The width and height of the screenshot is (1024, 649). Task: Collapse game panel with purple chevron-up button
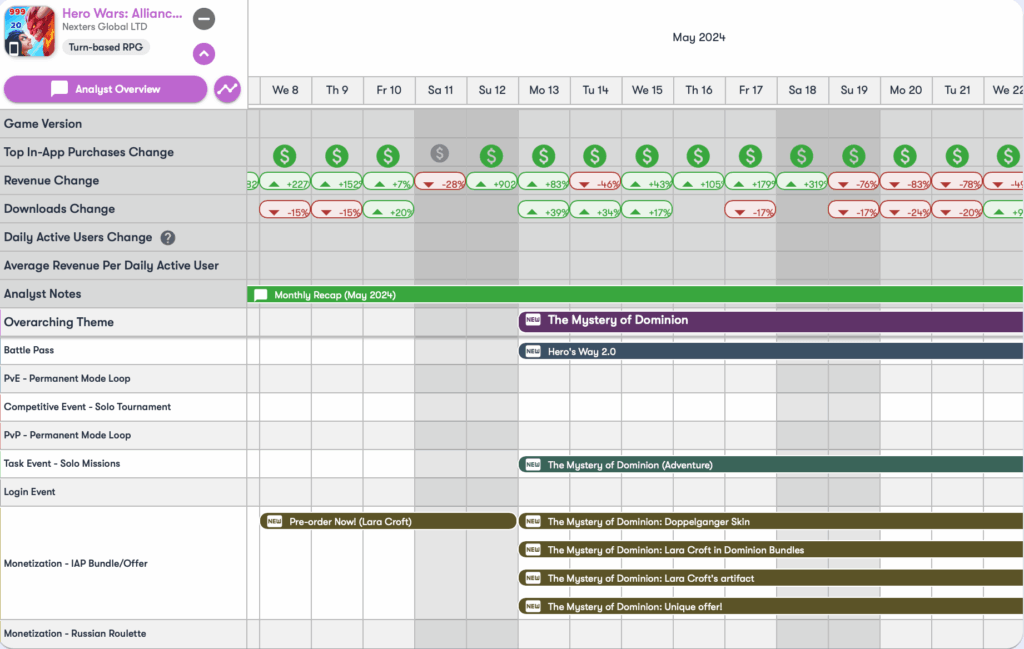[204, 54]
